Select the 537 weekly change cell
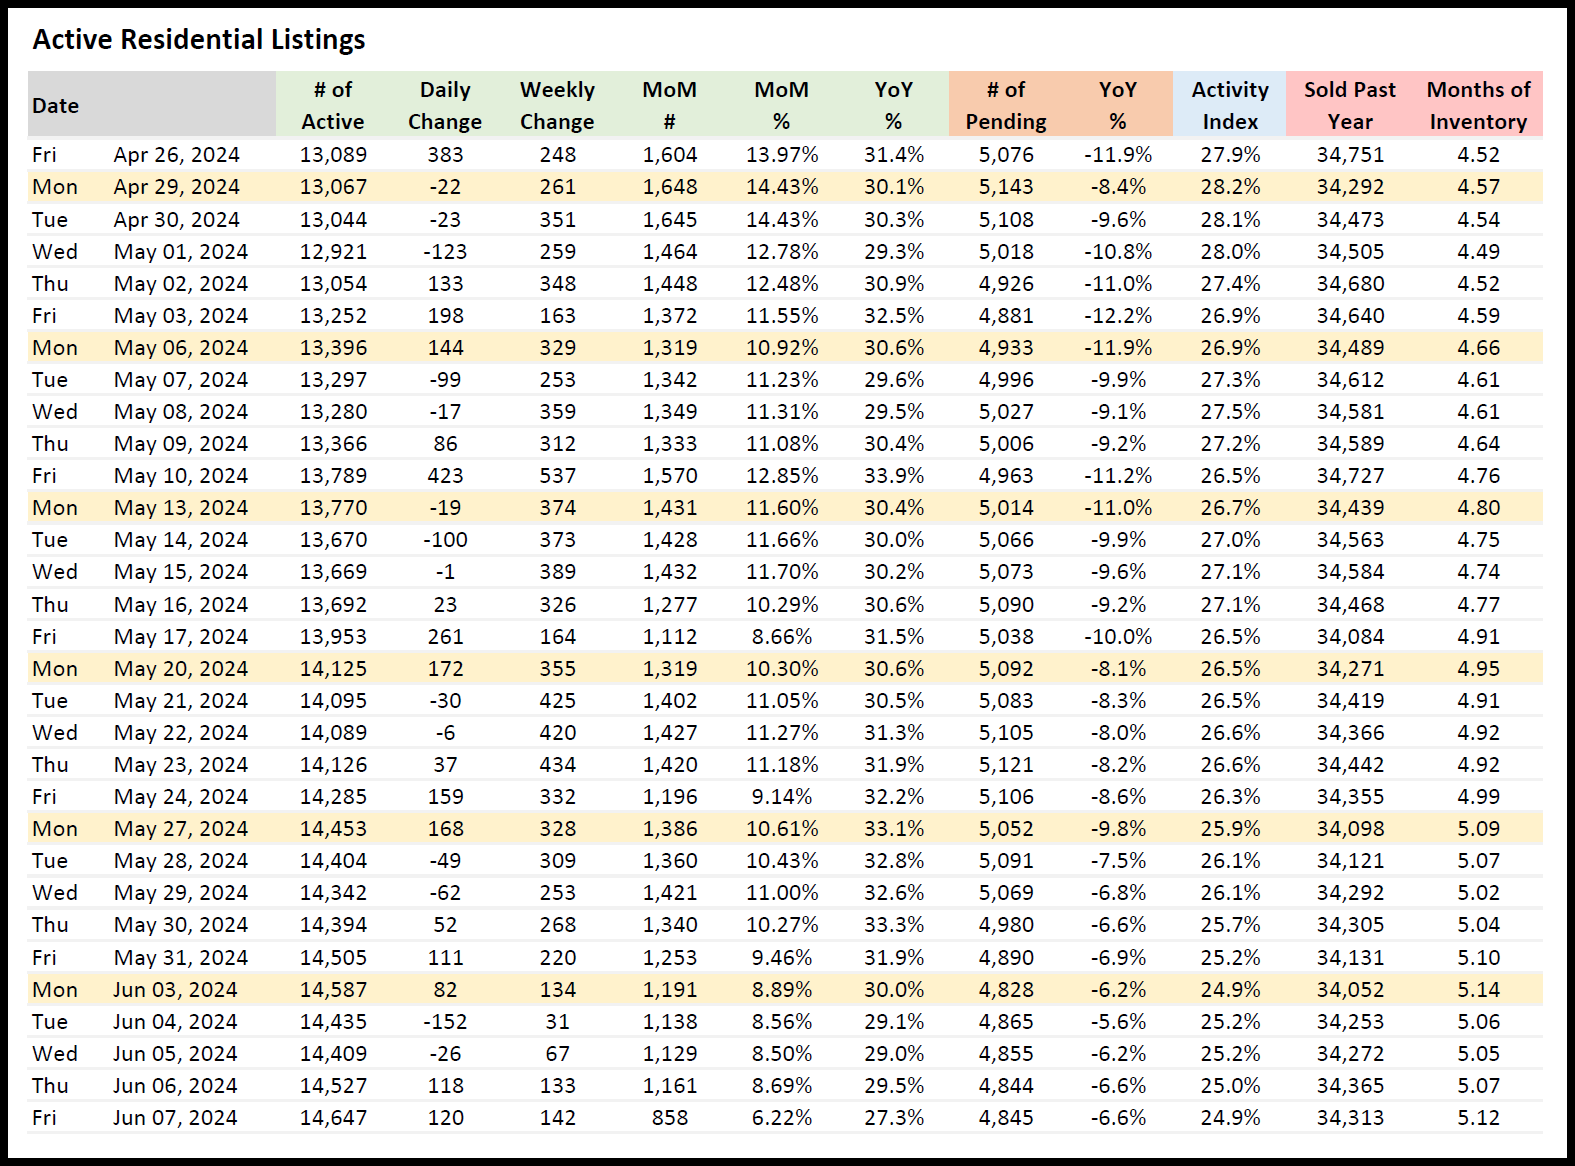This screenshot has height=1166, width=1575. tap(558, 476)
